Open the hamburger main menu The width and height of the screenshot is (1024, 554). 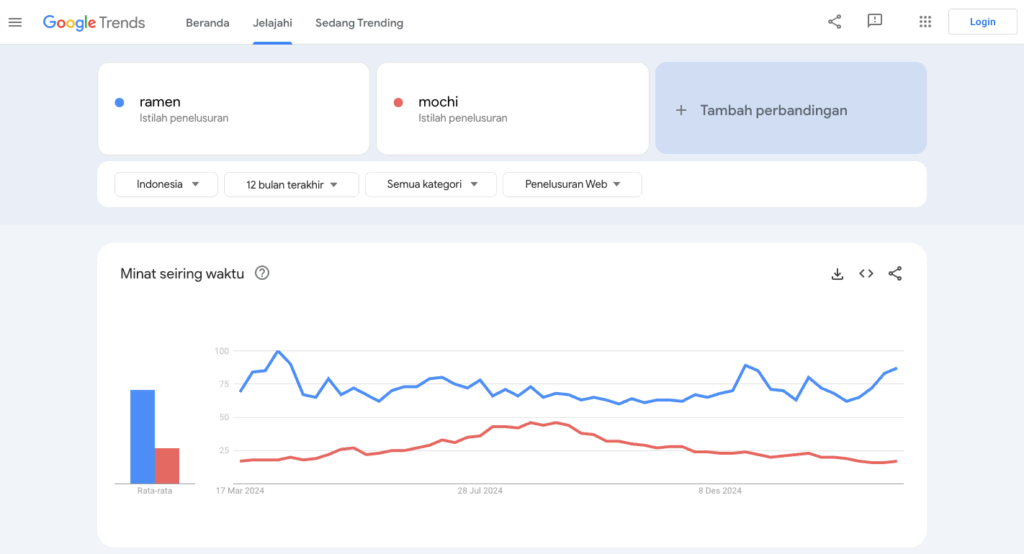[15, 22]
